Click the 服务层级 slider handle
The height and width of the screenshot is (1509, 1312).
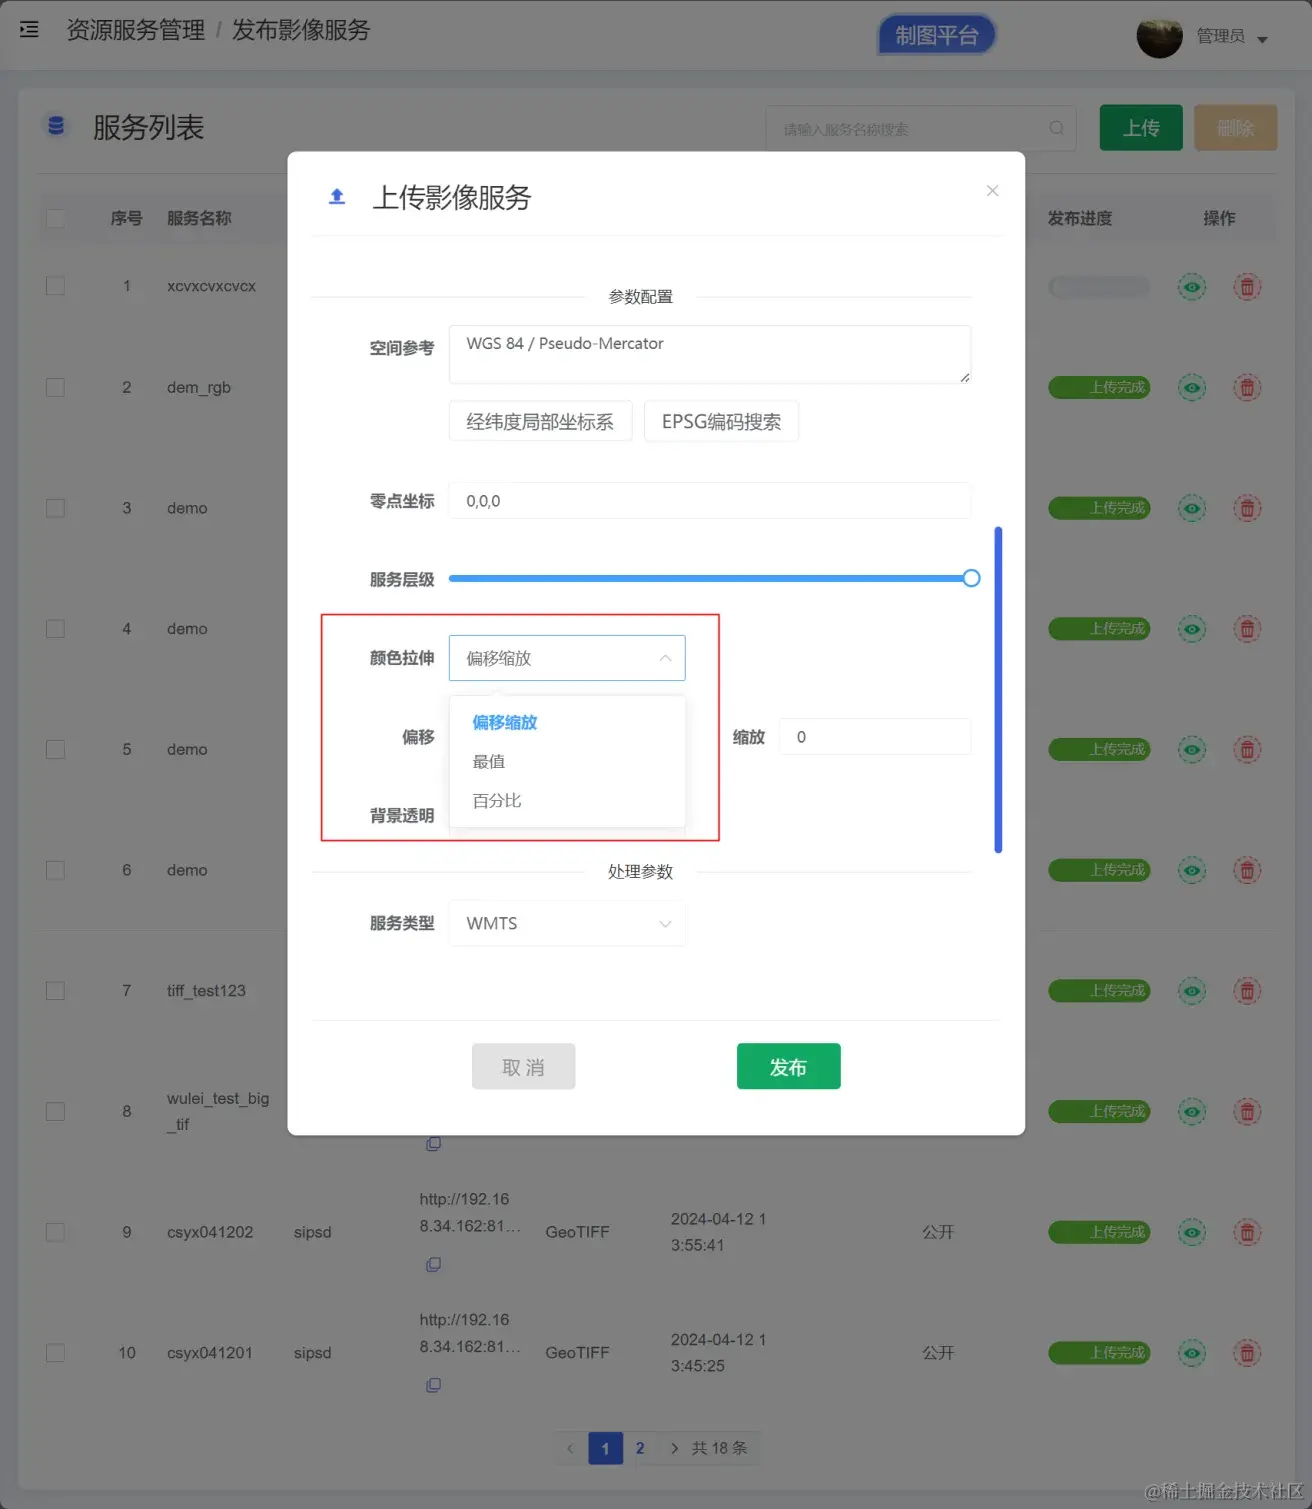tap(971, 578)
